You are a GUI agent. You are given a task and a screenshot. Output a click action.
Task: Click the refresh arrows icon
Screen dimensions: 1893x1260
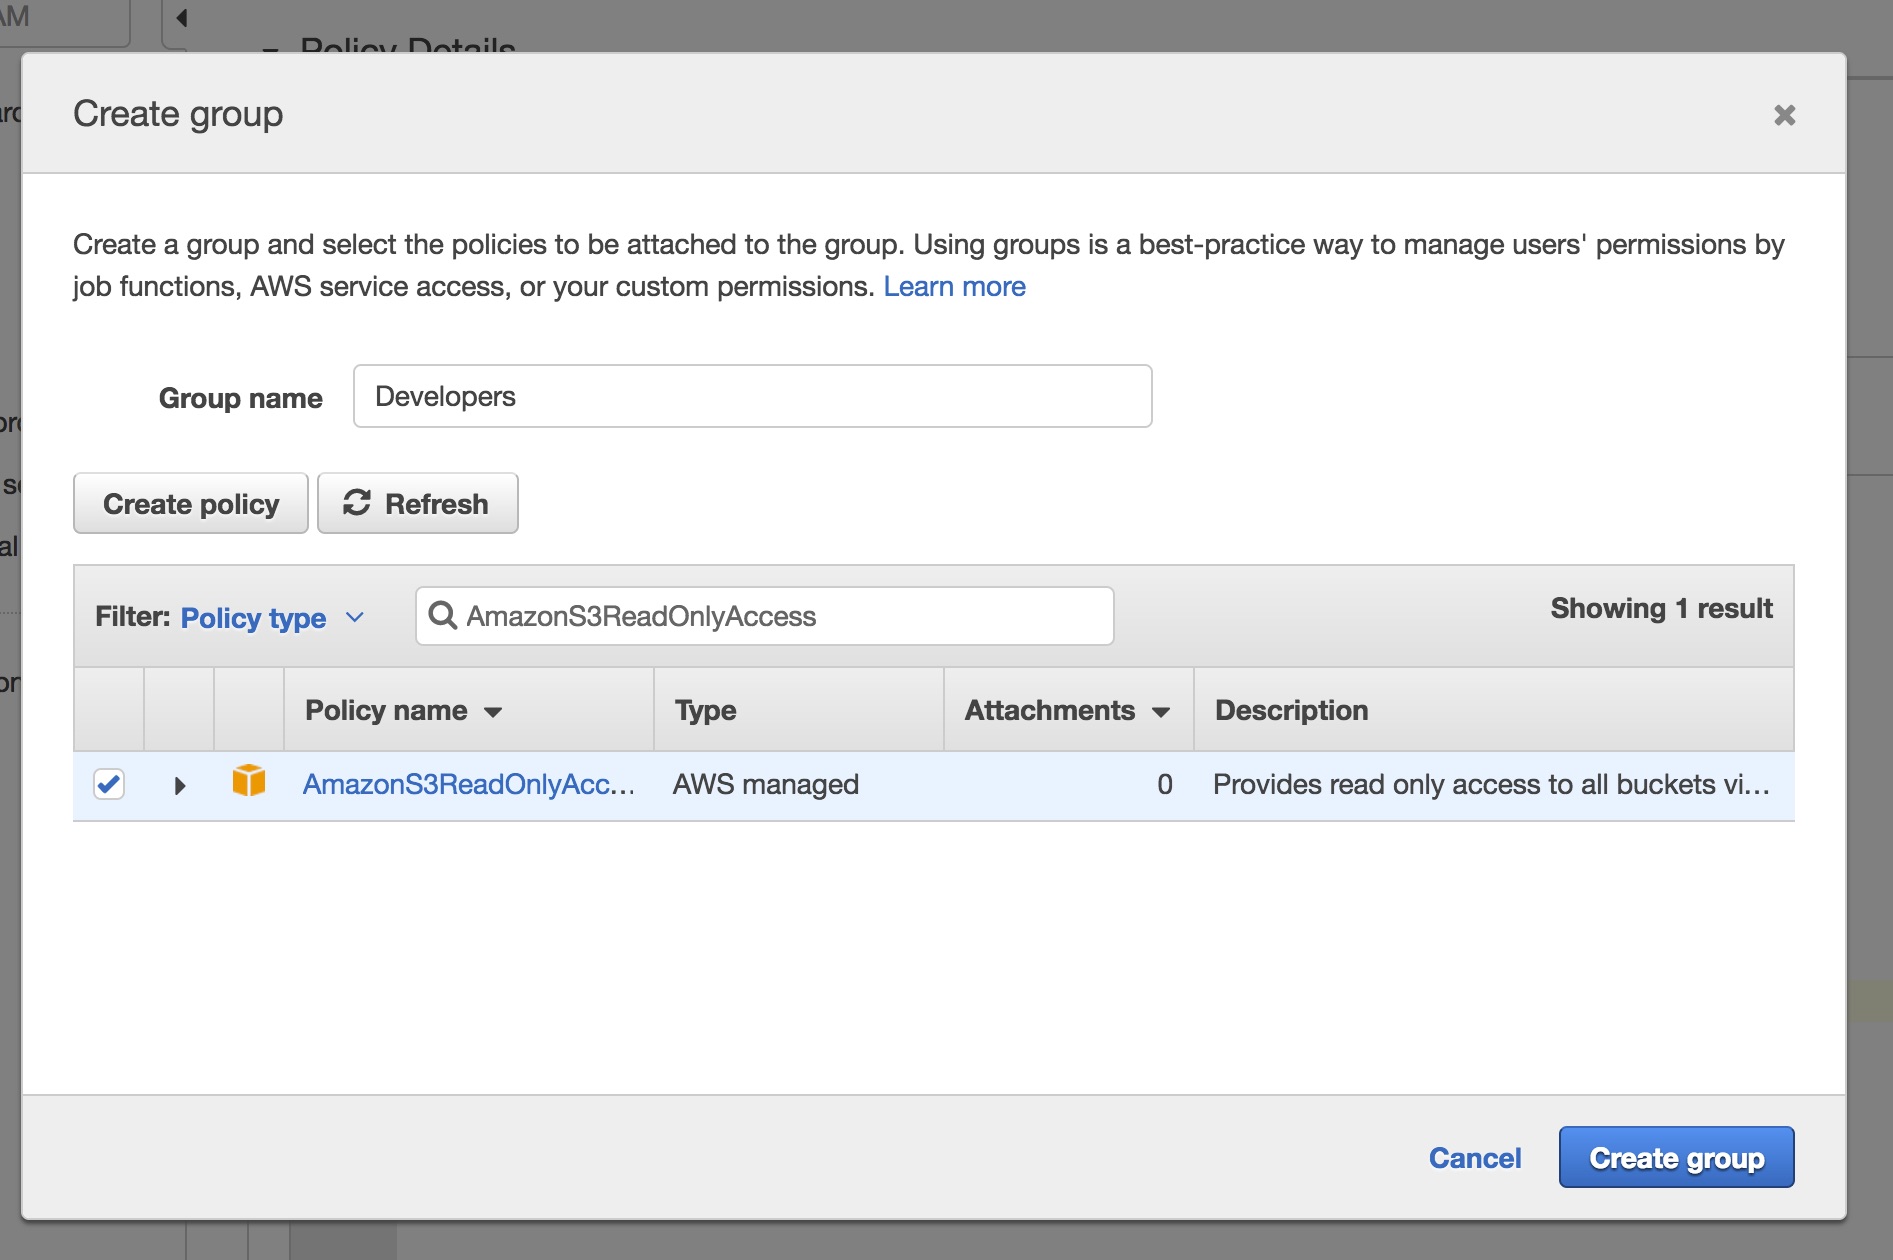[357, 503]
